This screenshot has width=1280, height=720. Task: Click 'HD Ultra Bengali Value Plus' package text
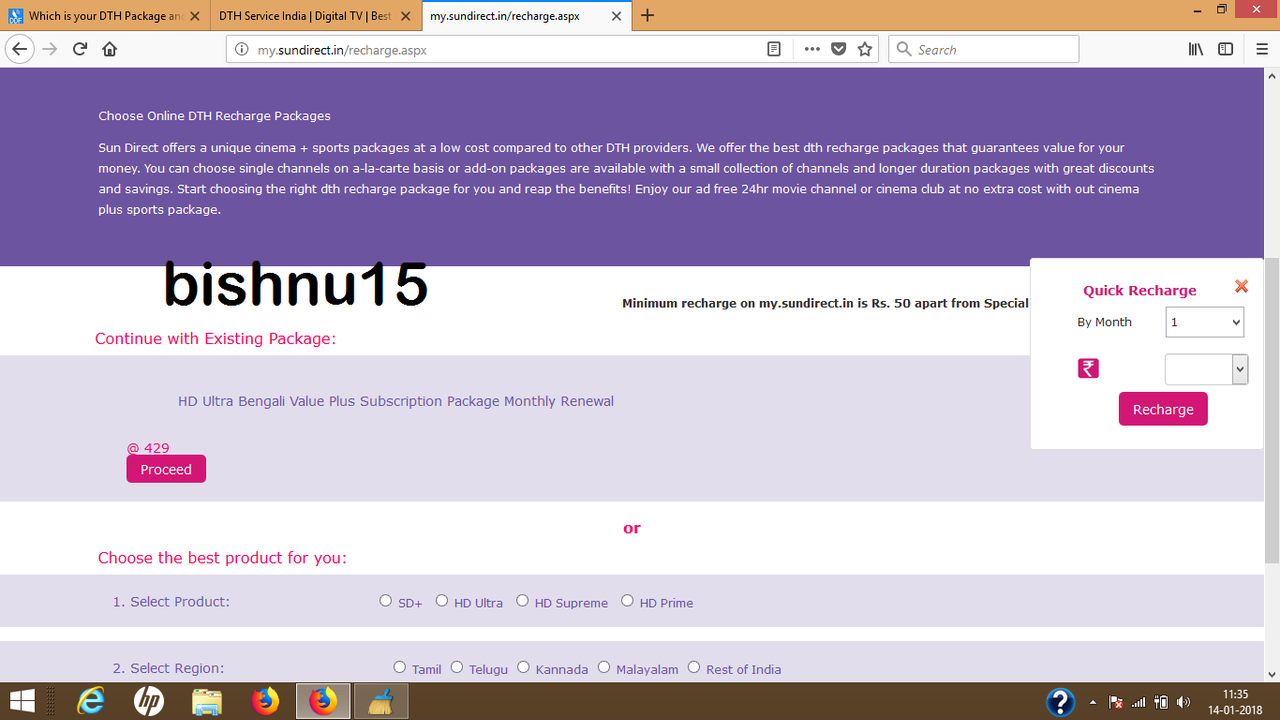click(x=396, y=401)
